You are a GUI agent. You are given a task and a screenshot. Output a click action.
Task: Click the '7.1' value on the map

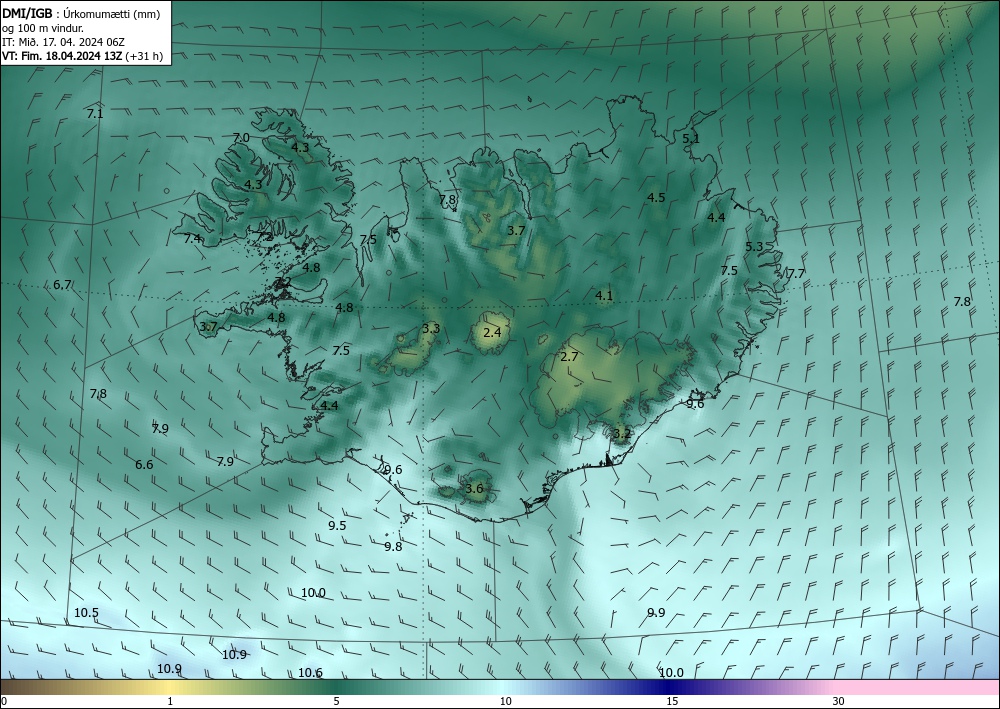tap(95, 114)
